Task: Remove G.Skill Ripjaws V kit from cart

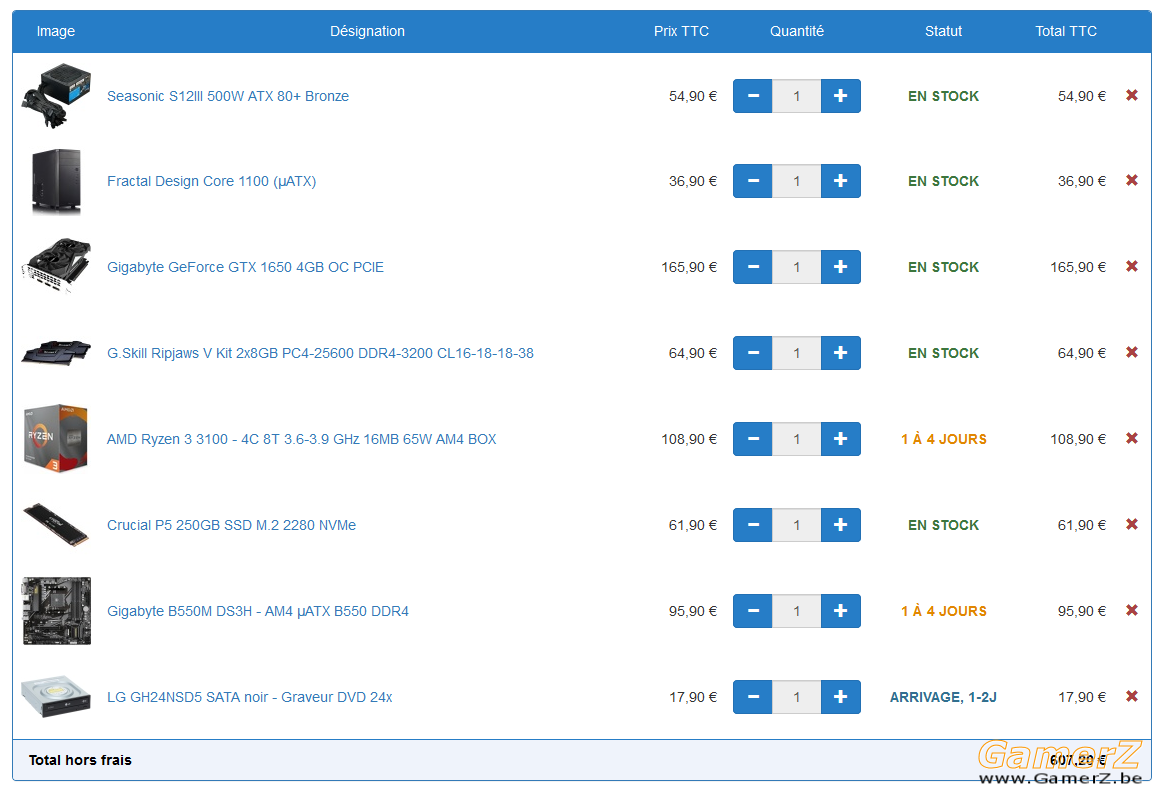Action: (x=1132, y=352)
